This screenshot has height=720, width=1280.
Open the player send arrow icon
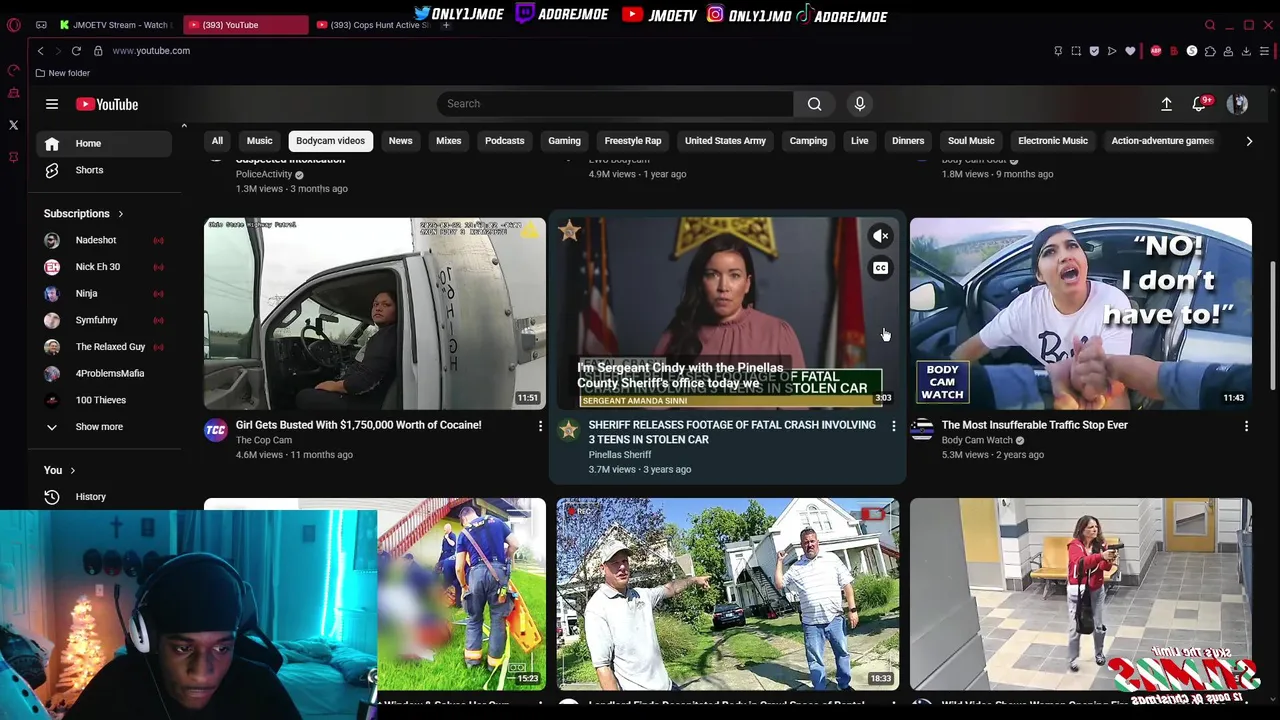coord(1112,51)
